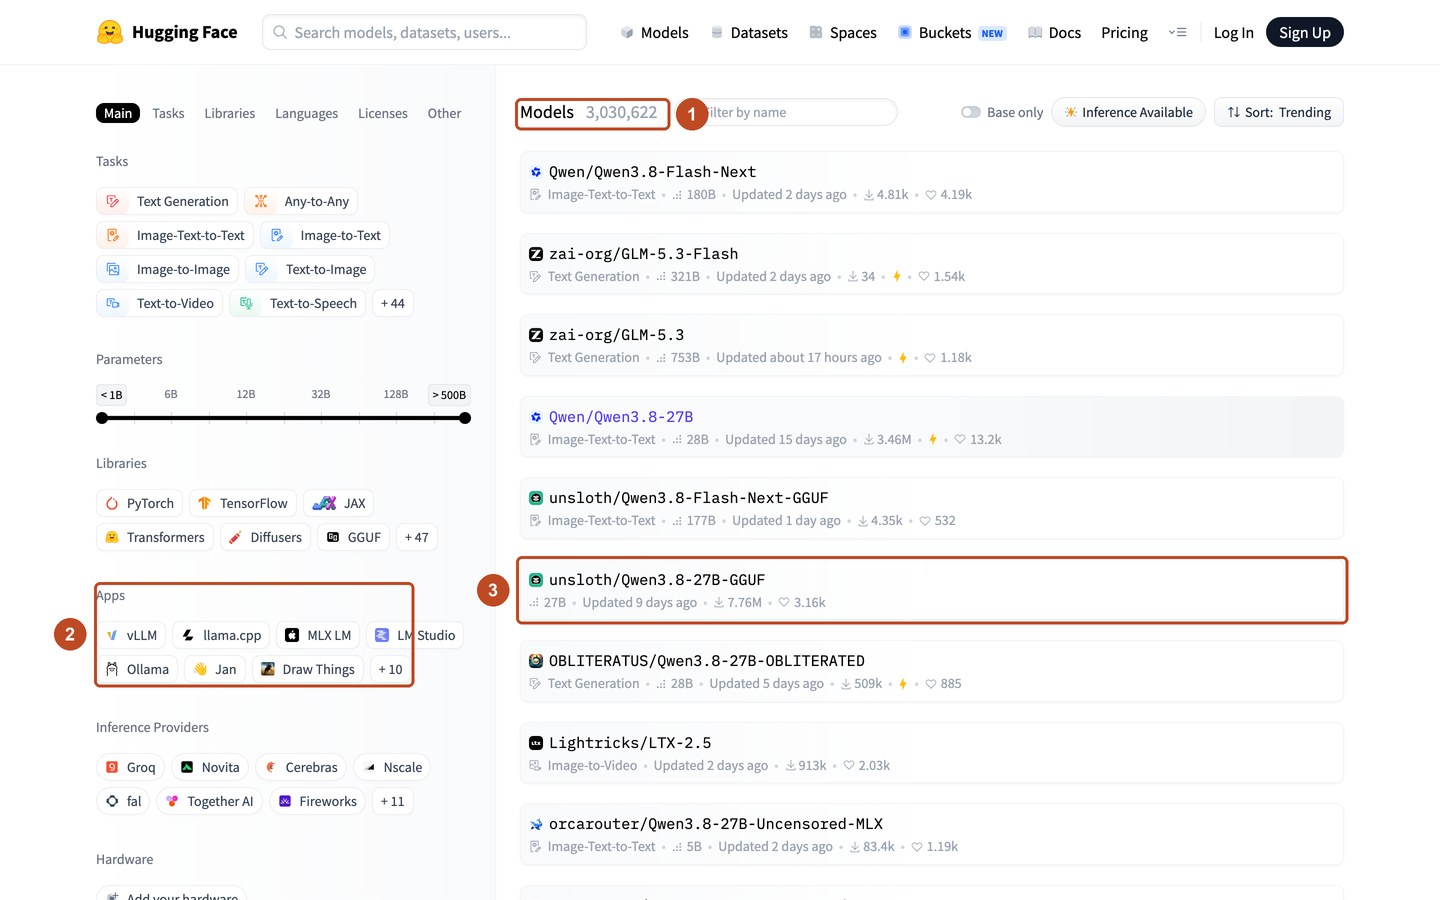The height and width of the screenshot is (900, 1440).
Task: Switch to the Other filter tab
Action: (x=444, y=113)
